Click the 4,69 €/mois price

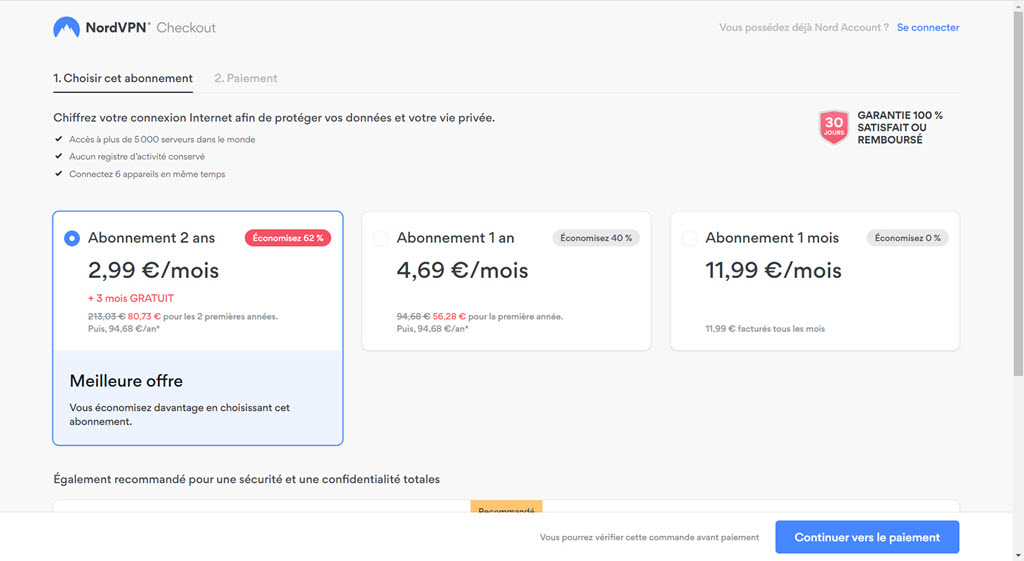pos(462,270)
